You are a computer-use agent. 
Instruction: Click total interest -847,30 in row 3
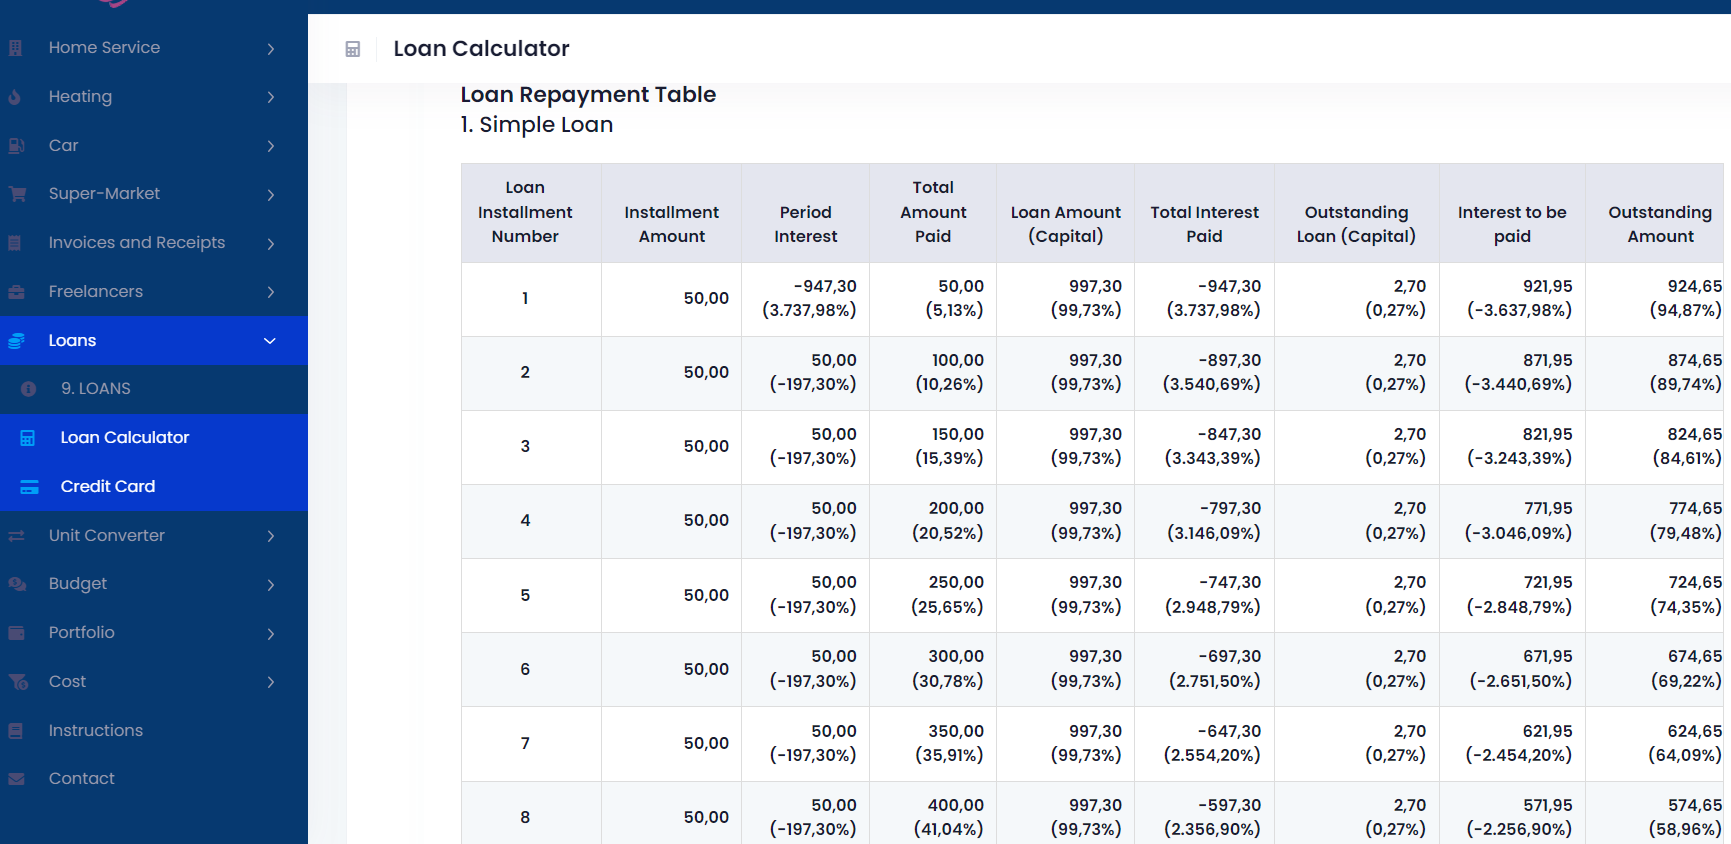tap(1204, 447)
